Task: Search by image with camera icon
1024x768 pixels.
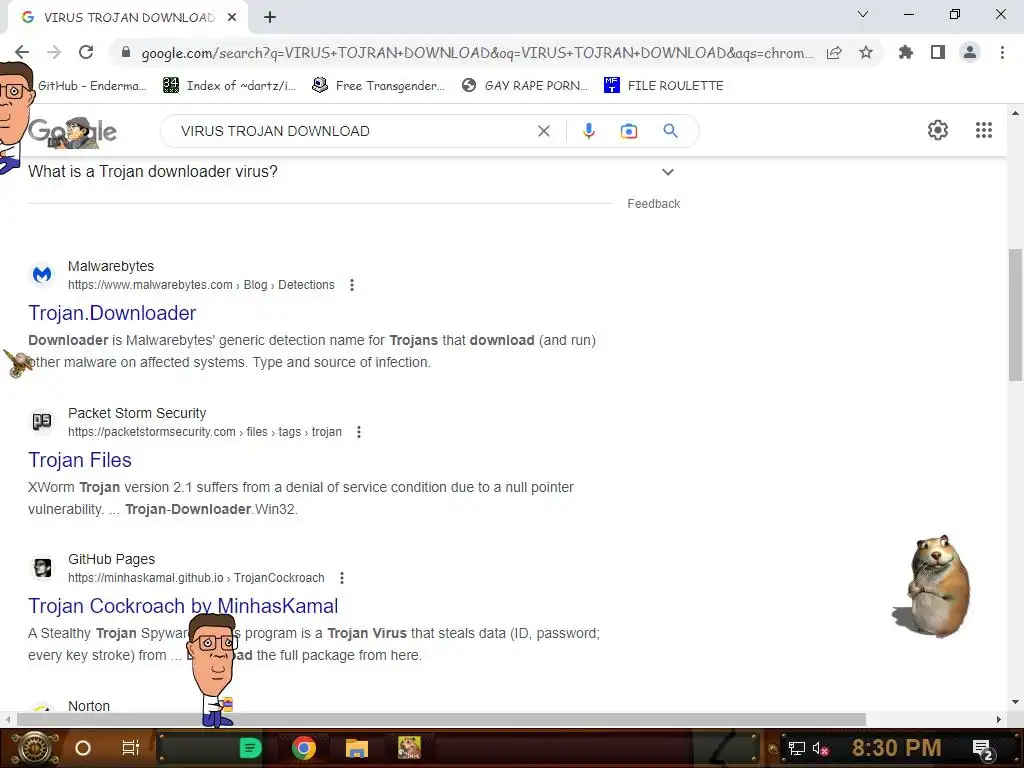Action: [628, 131]
